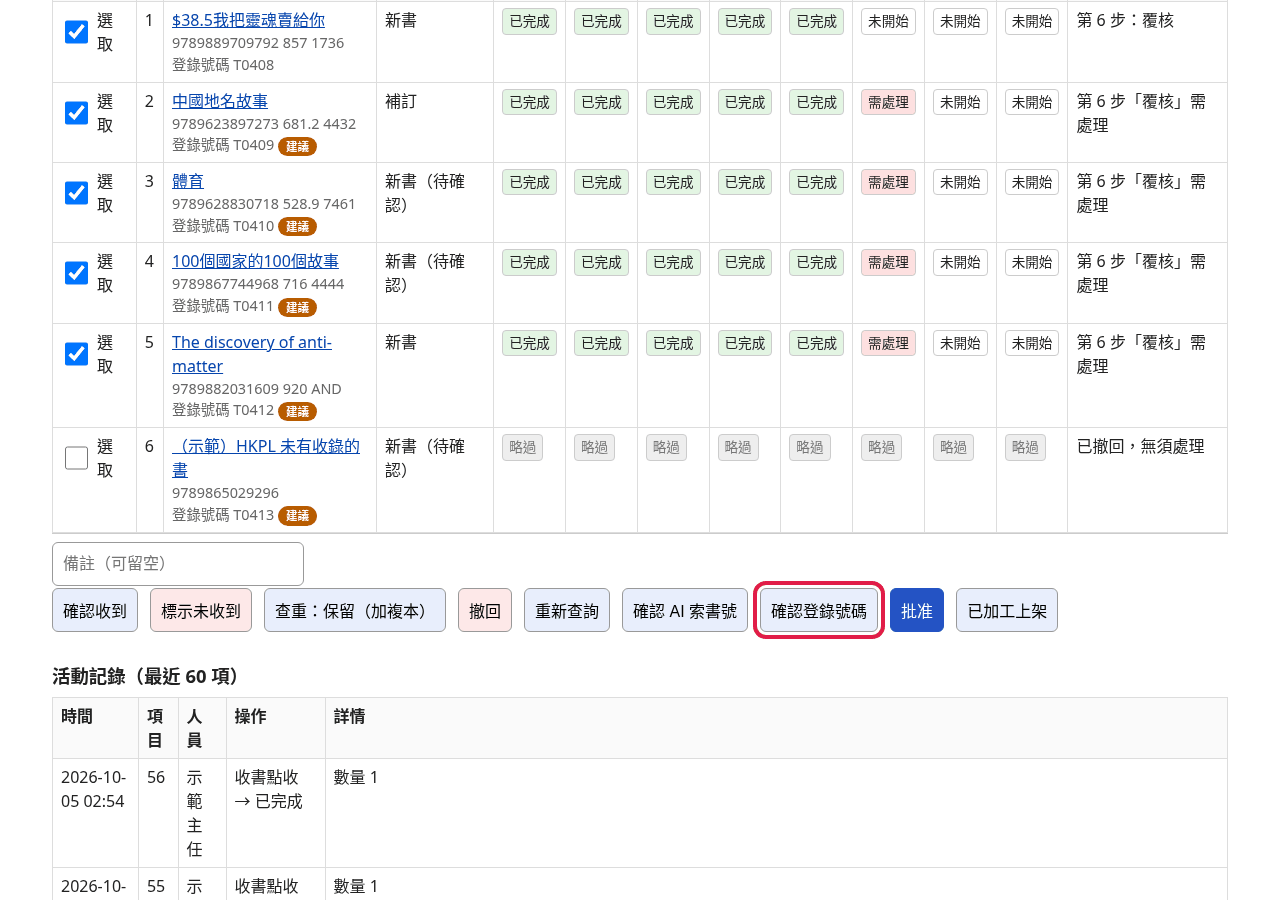This screenshot has height=900, width=1280.
Task: Open the 體育 book link
Action: (188, 181)
